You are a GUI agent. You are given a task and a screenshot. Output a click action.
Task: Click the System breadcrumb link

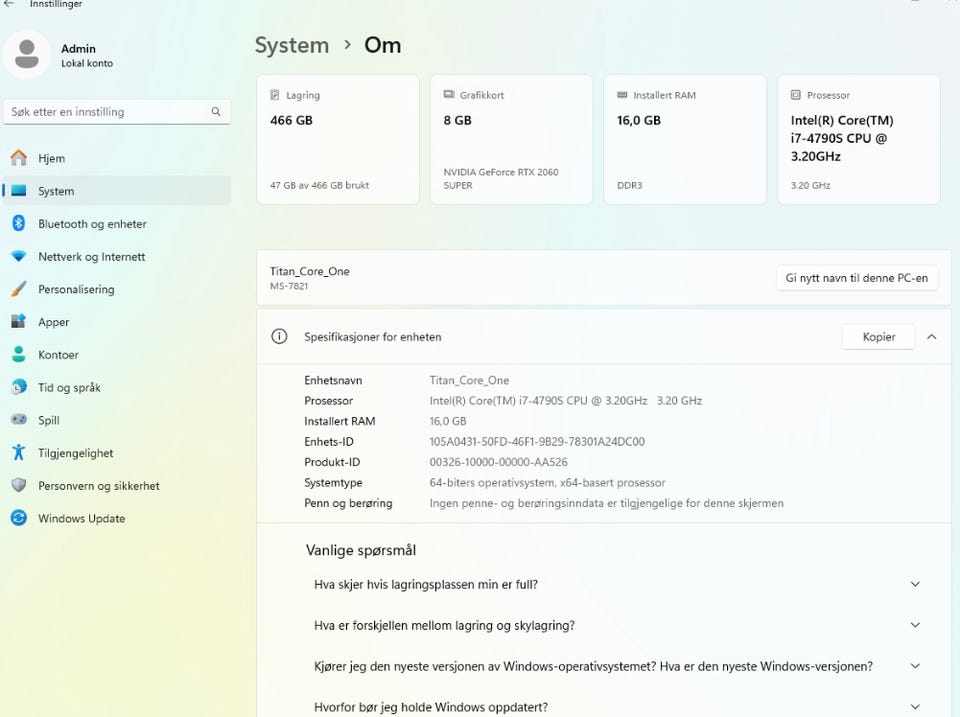point(291,45)
